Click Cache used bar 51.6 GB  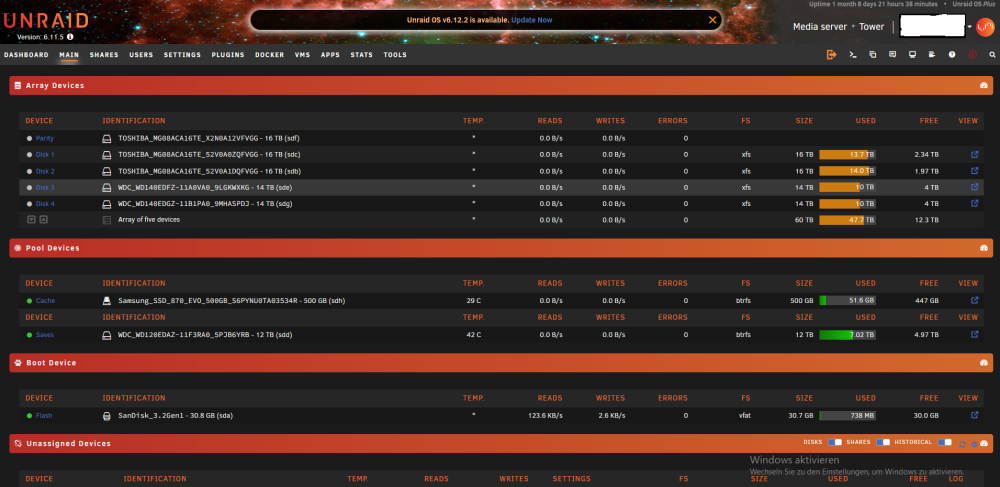(847, 300)
